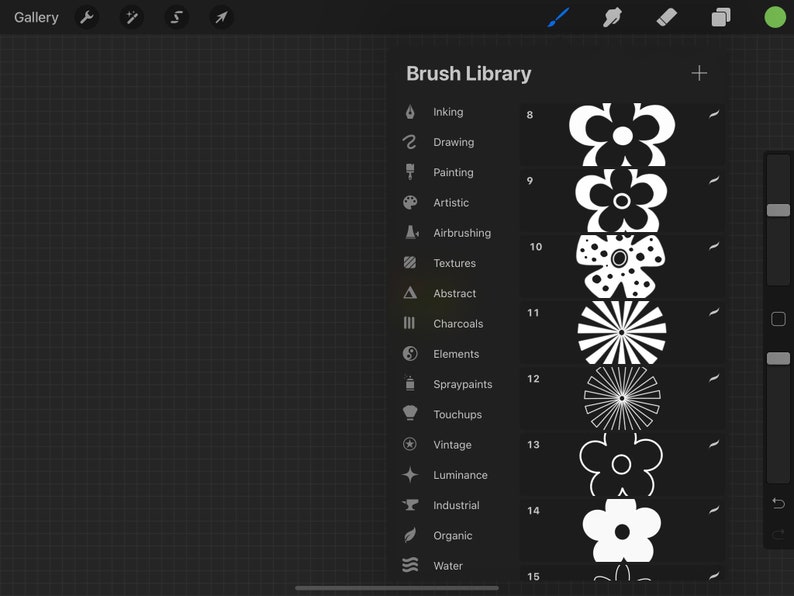
Task: Click the Vintage star circle icon
Action: [x=410, y=444]
